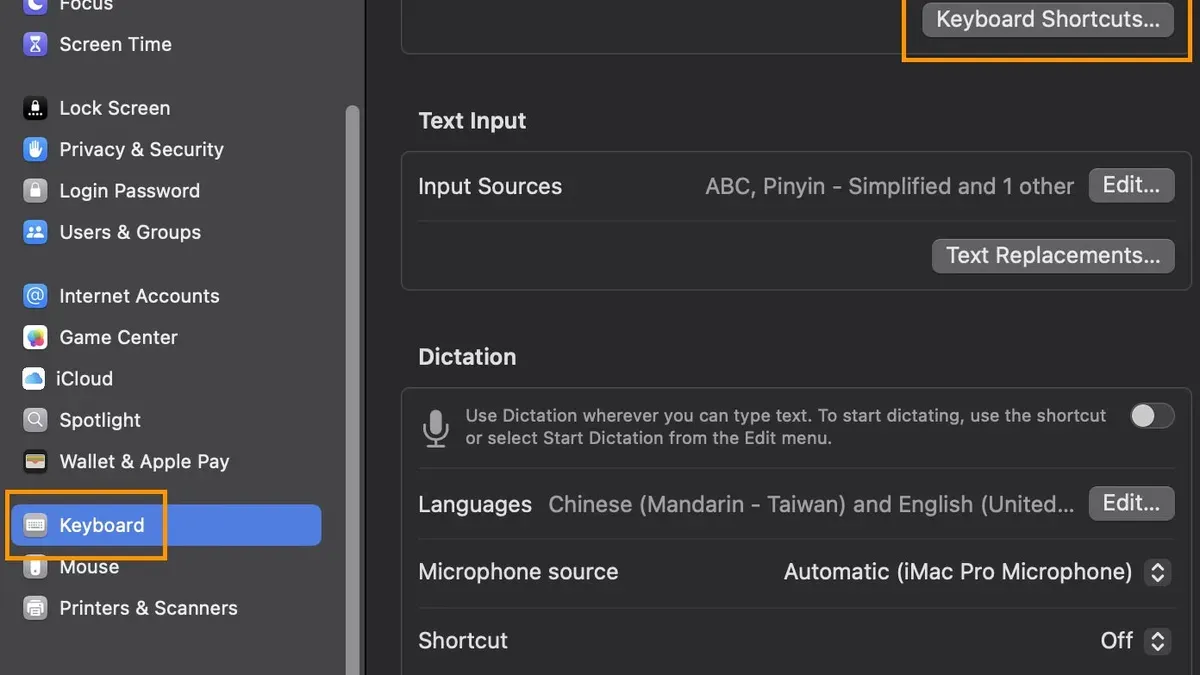The width and height of the screenshot is (1200, 675).
Task: Click the 'Dictation' section heading
Action: [x=467, y=357]
